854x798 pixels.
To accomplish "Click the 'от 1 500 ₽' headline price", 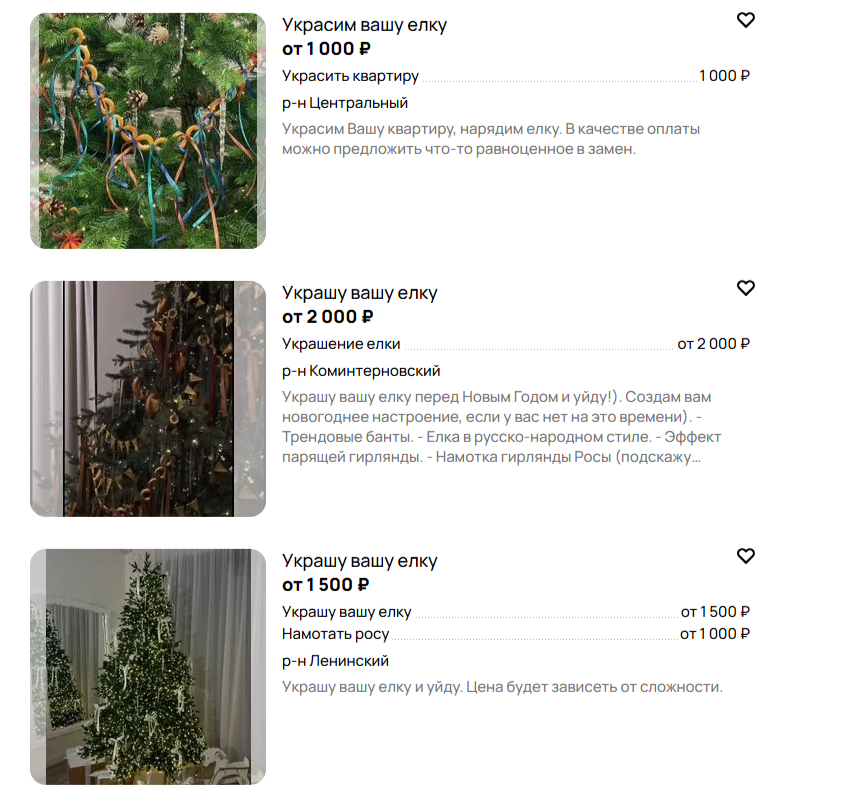I will pyautogui.click(x=326, y=585).
